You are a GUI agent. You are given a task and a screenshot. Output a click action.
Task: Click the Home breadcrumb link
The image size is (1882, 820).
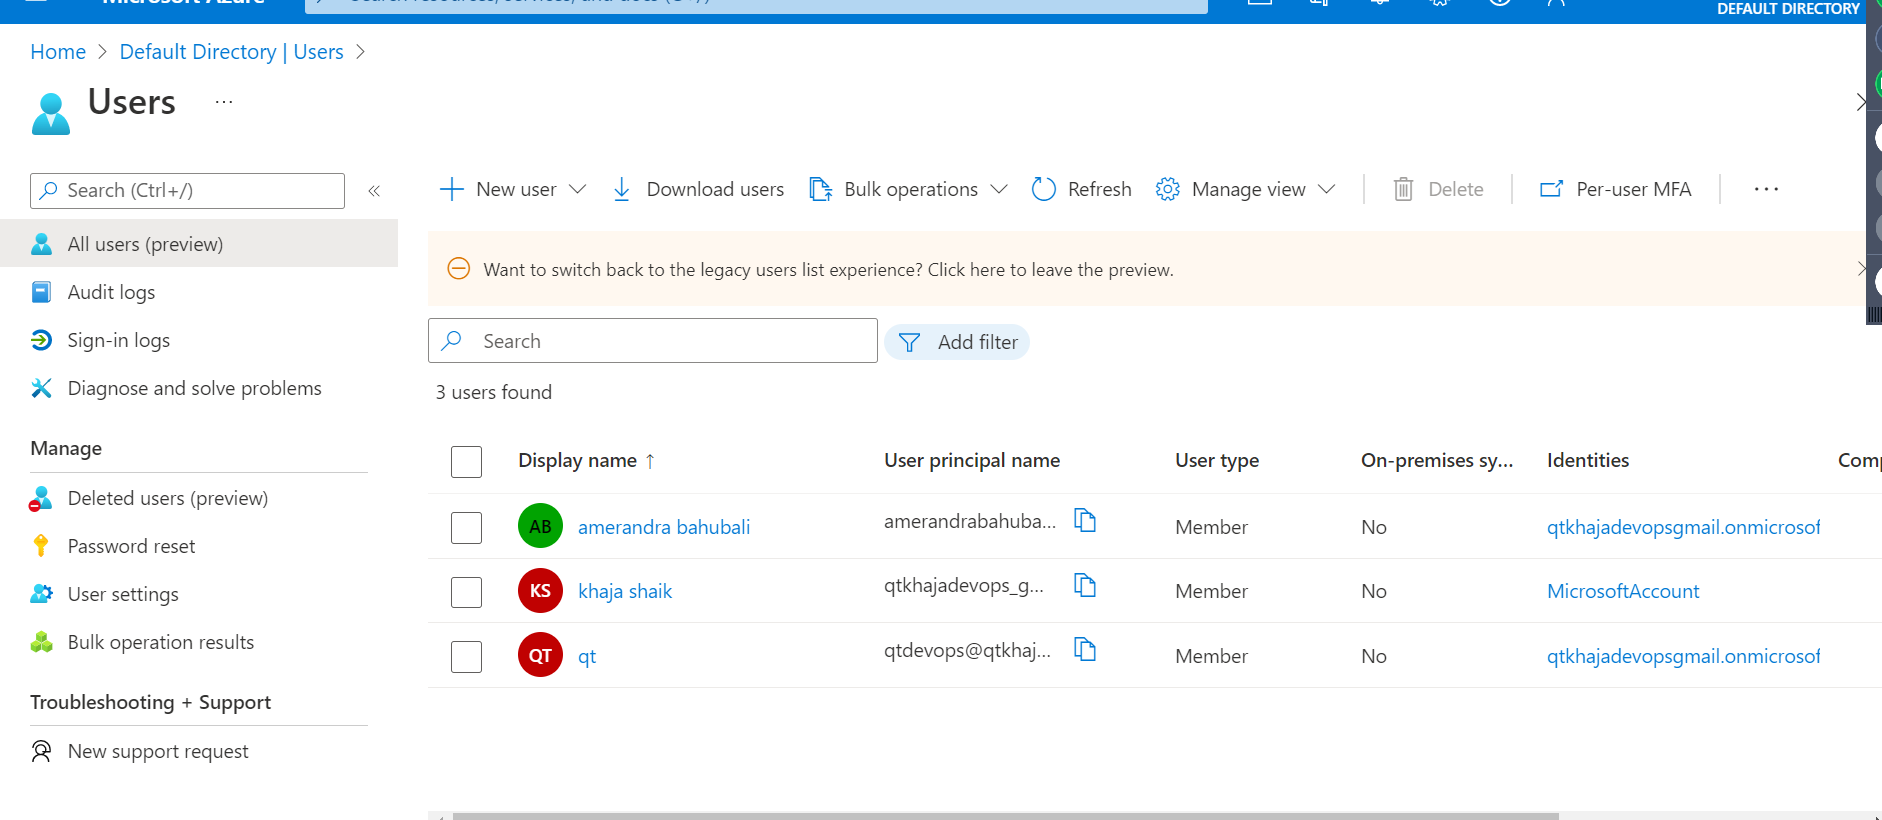click(x=58, y=52)
